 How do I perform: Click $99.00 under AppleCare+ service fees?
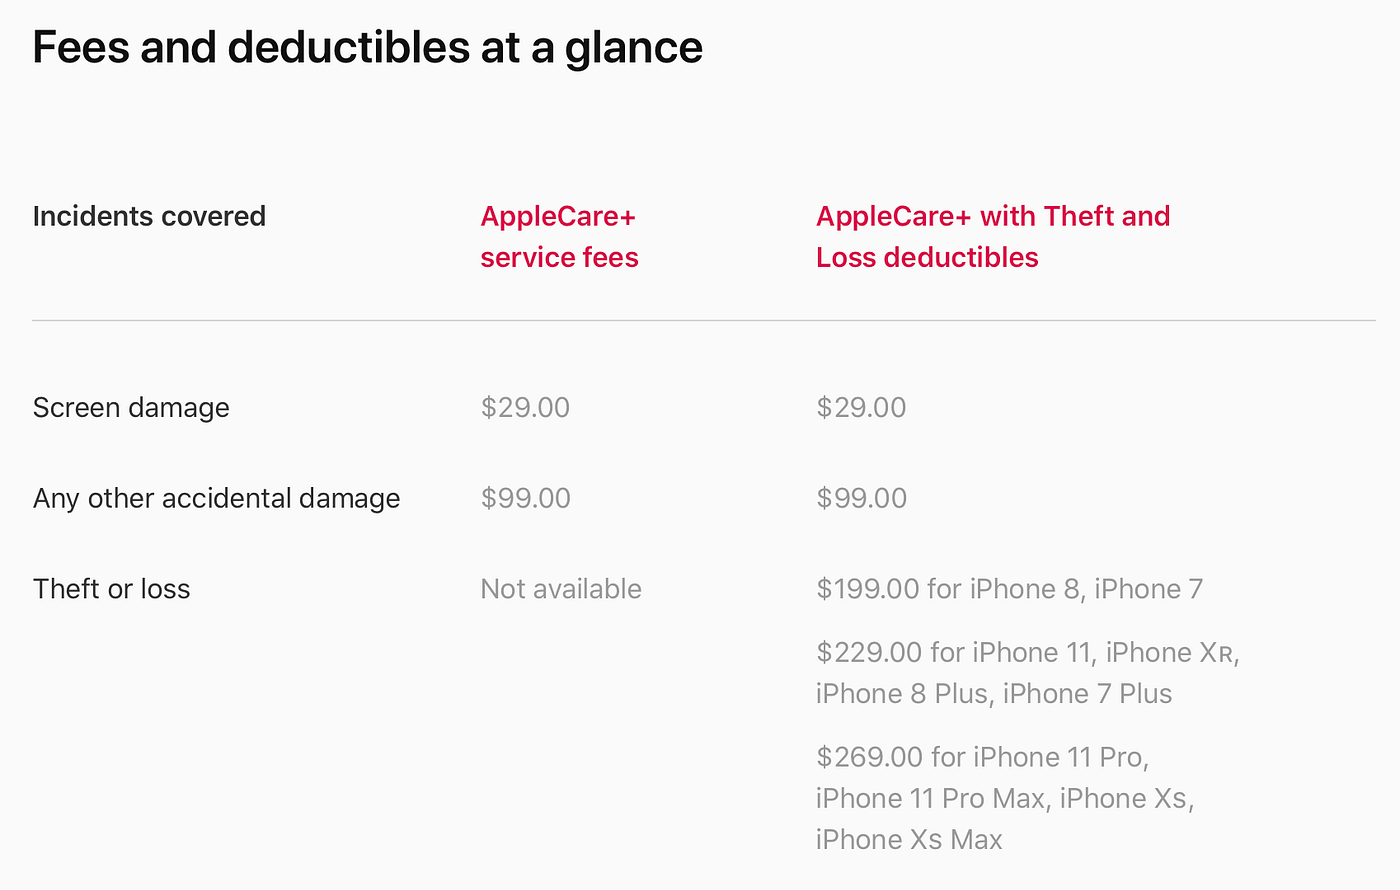pyautogui.click(x=525, y=498)
